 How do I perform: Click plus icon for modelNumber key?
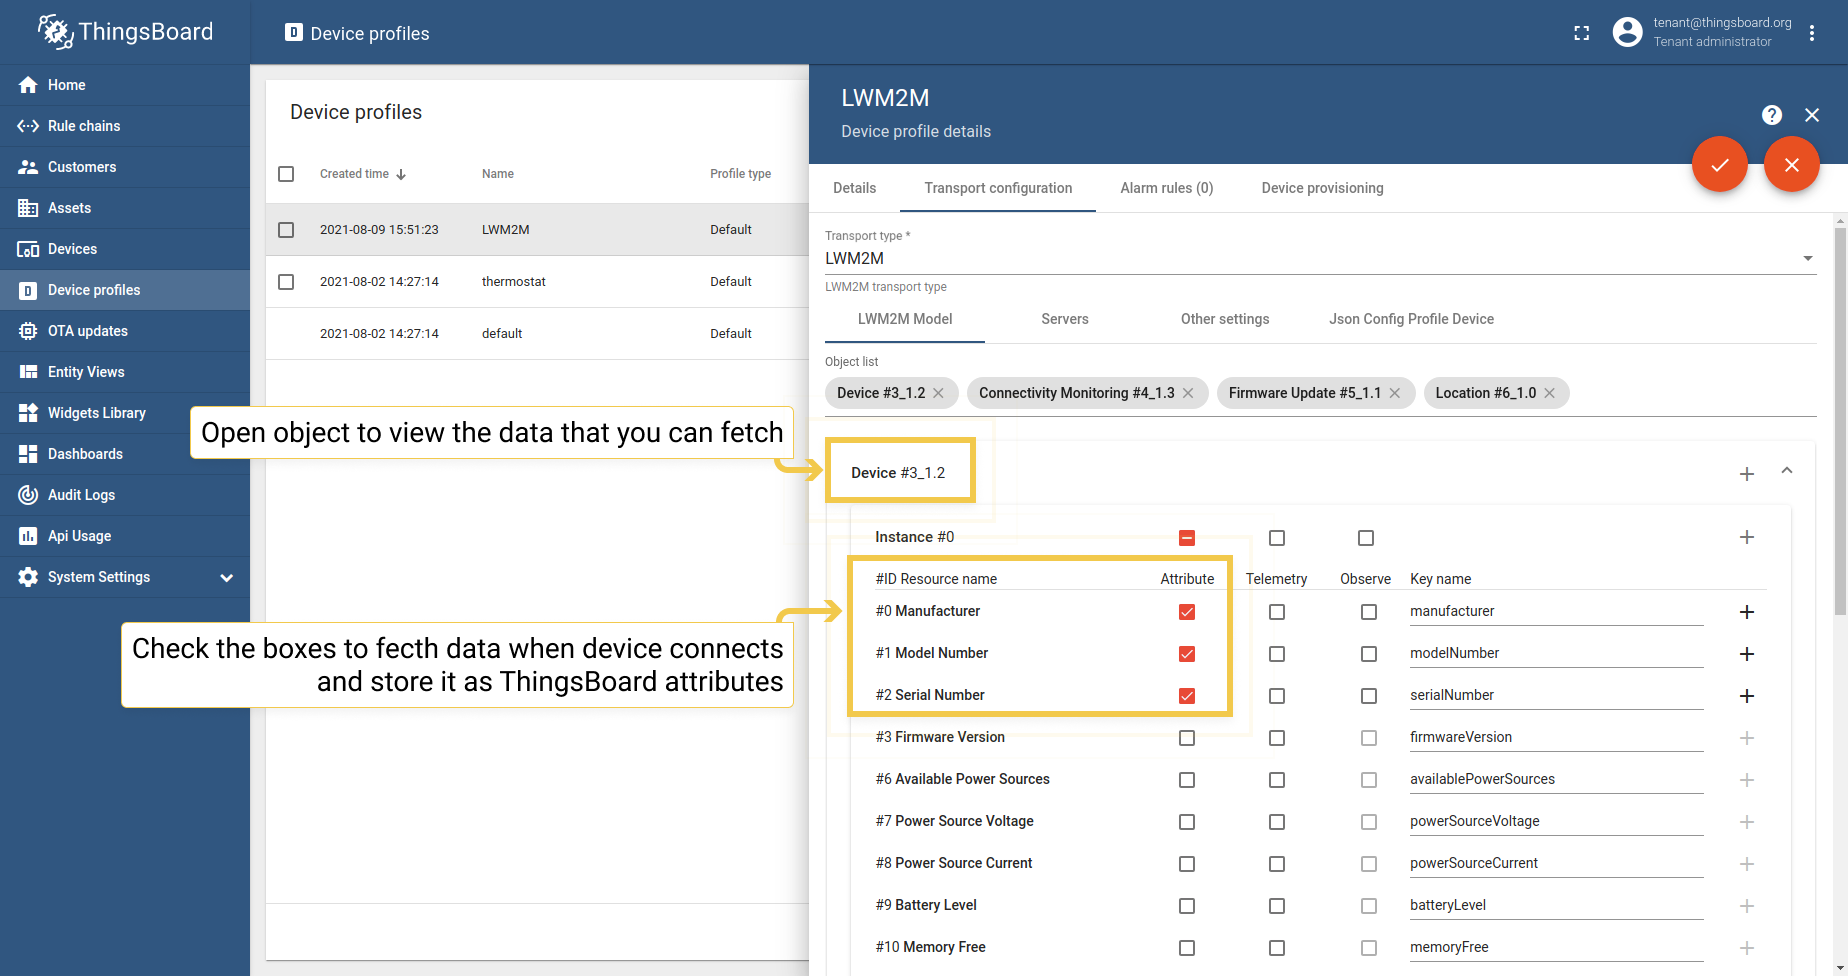(x=1747, y=653)
